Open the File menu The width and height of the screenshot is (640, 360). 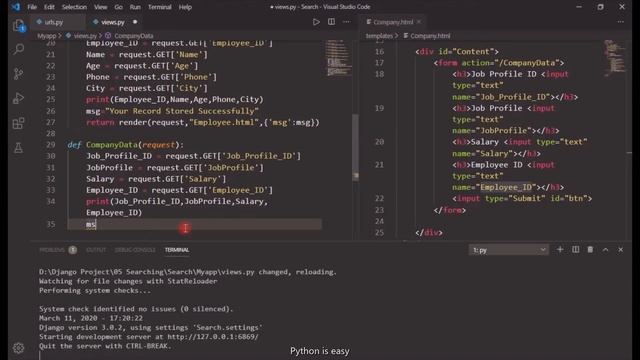point(32,7)
